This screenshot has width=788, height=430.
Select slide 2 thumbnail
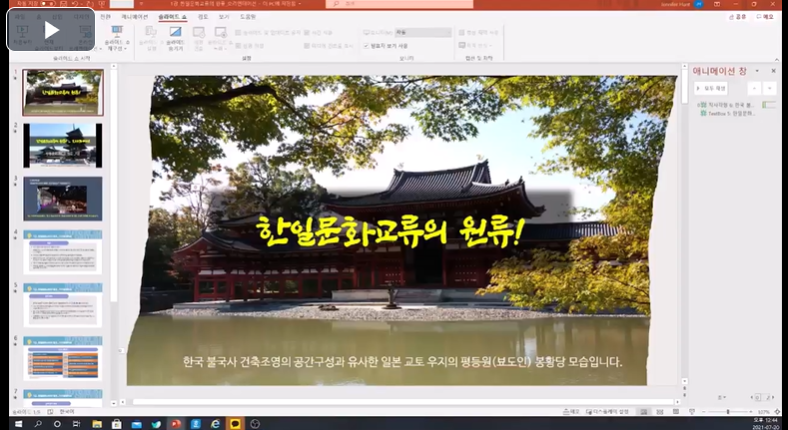point(63,145)
